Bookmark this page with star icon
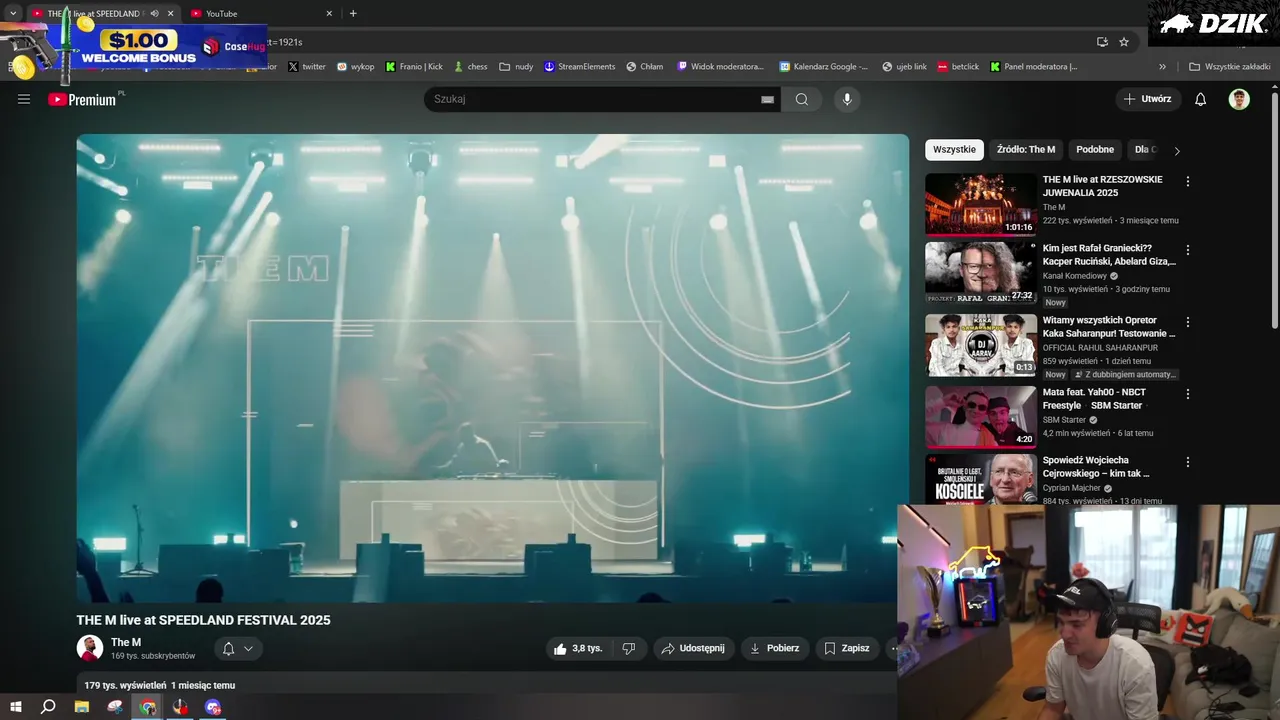Viewport: 1280px width, 720px height. 1124,42
